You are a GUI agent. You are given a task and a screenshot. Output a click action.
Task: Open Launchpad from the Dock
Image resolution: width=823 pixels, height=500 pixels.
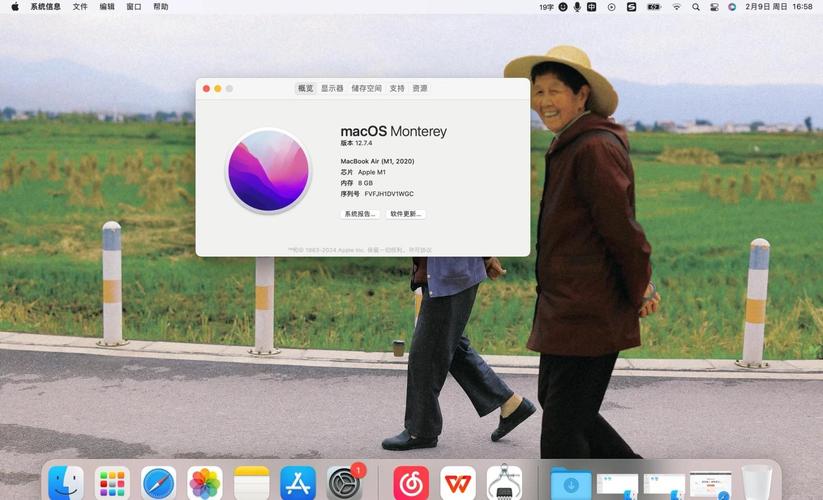click(x=112, y=483)
